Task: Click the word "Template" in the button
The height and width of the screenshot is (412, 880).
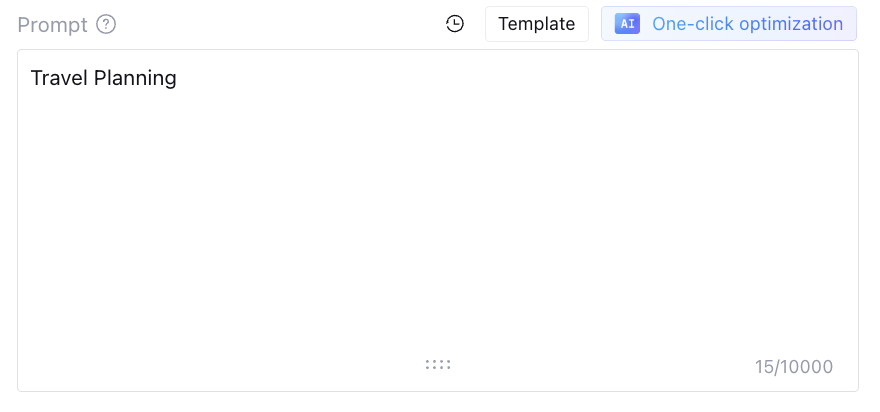Action: pyautogui.click(x=537, y=24)
